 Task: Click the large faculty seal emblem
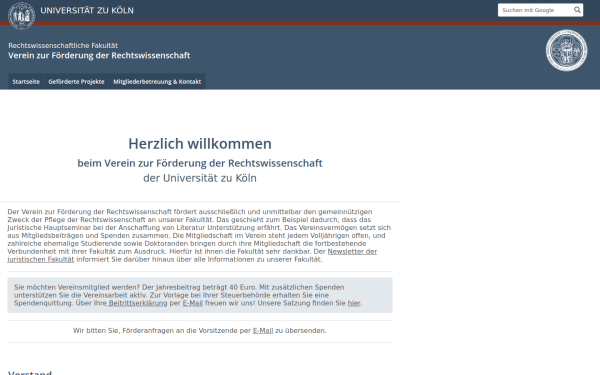click(x=566, y=50)
